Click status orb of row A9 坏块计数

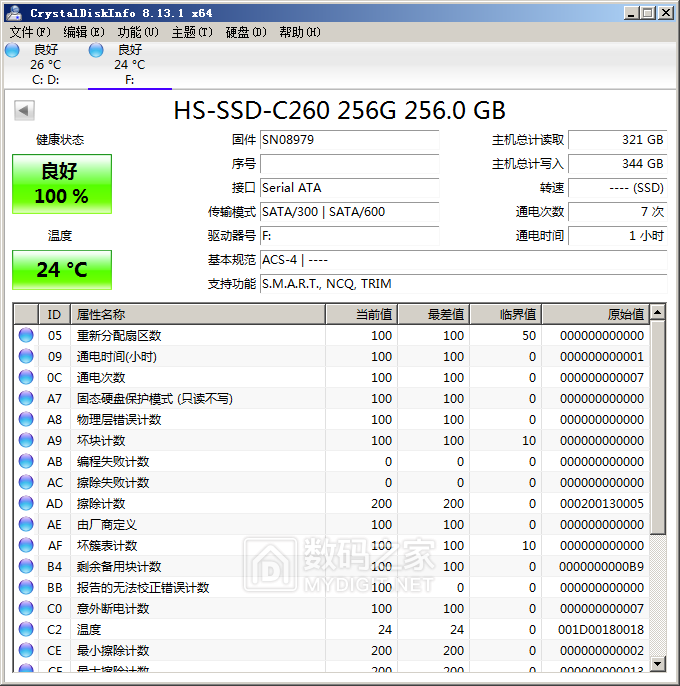tap(26, 441)
